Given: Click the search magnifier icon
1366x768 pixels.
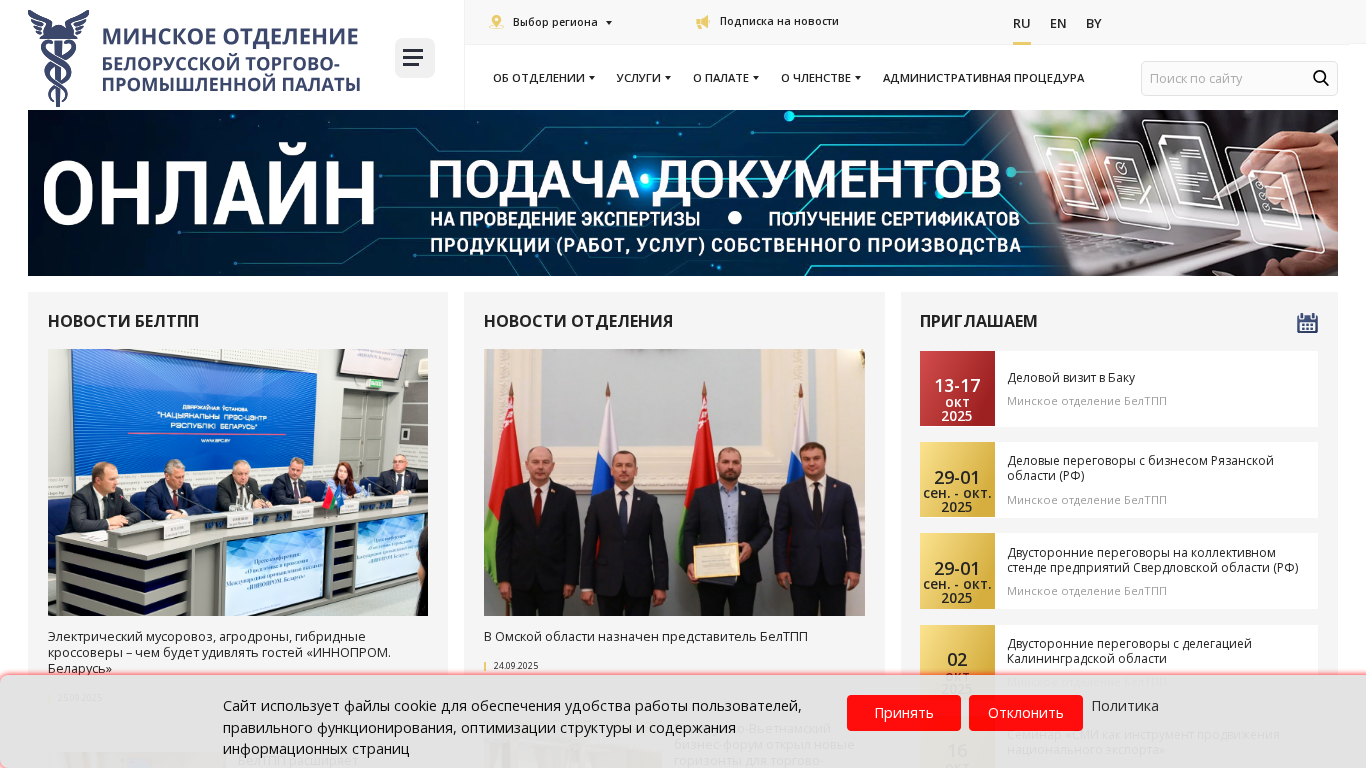Looking at the screenshot, I should coord(1321,78).
